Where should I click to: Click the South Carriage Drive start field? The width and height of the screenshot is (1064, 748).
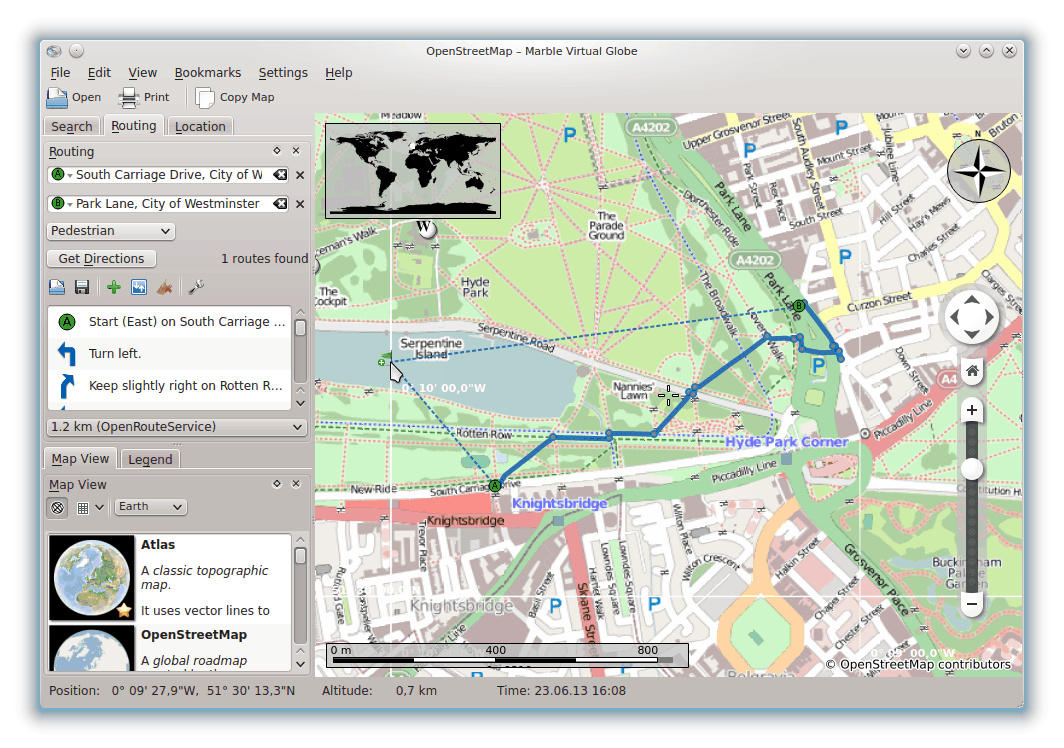coord(169,175)
